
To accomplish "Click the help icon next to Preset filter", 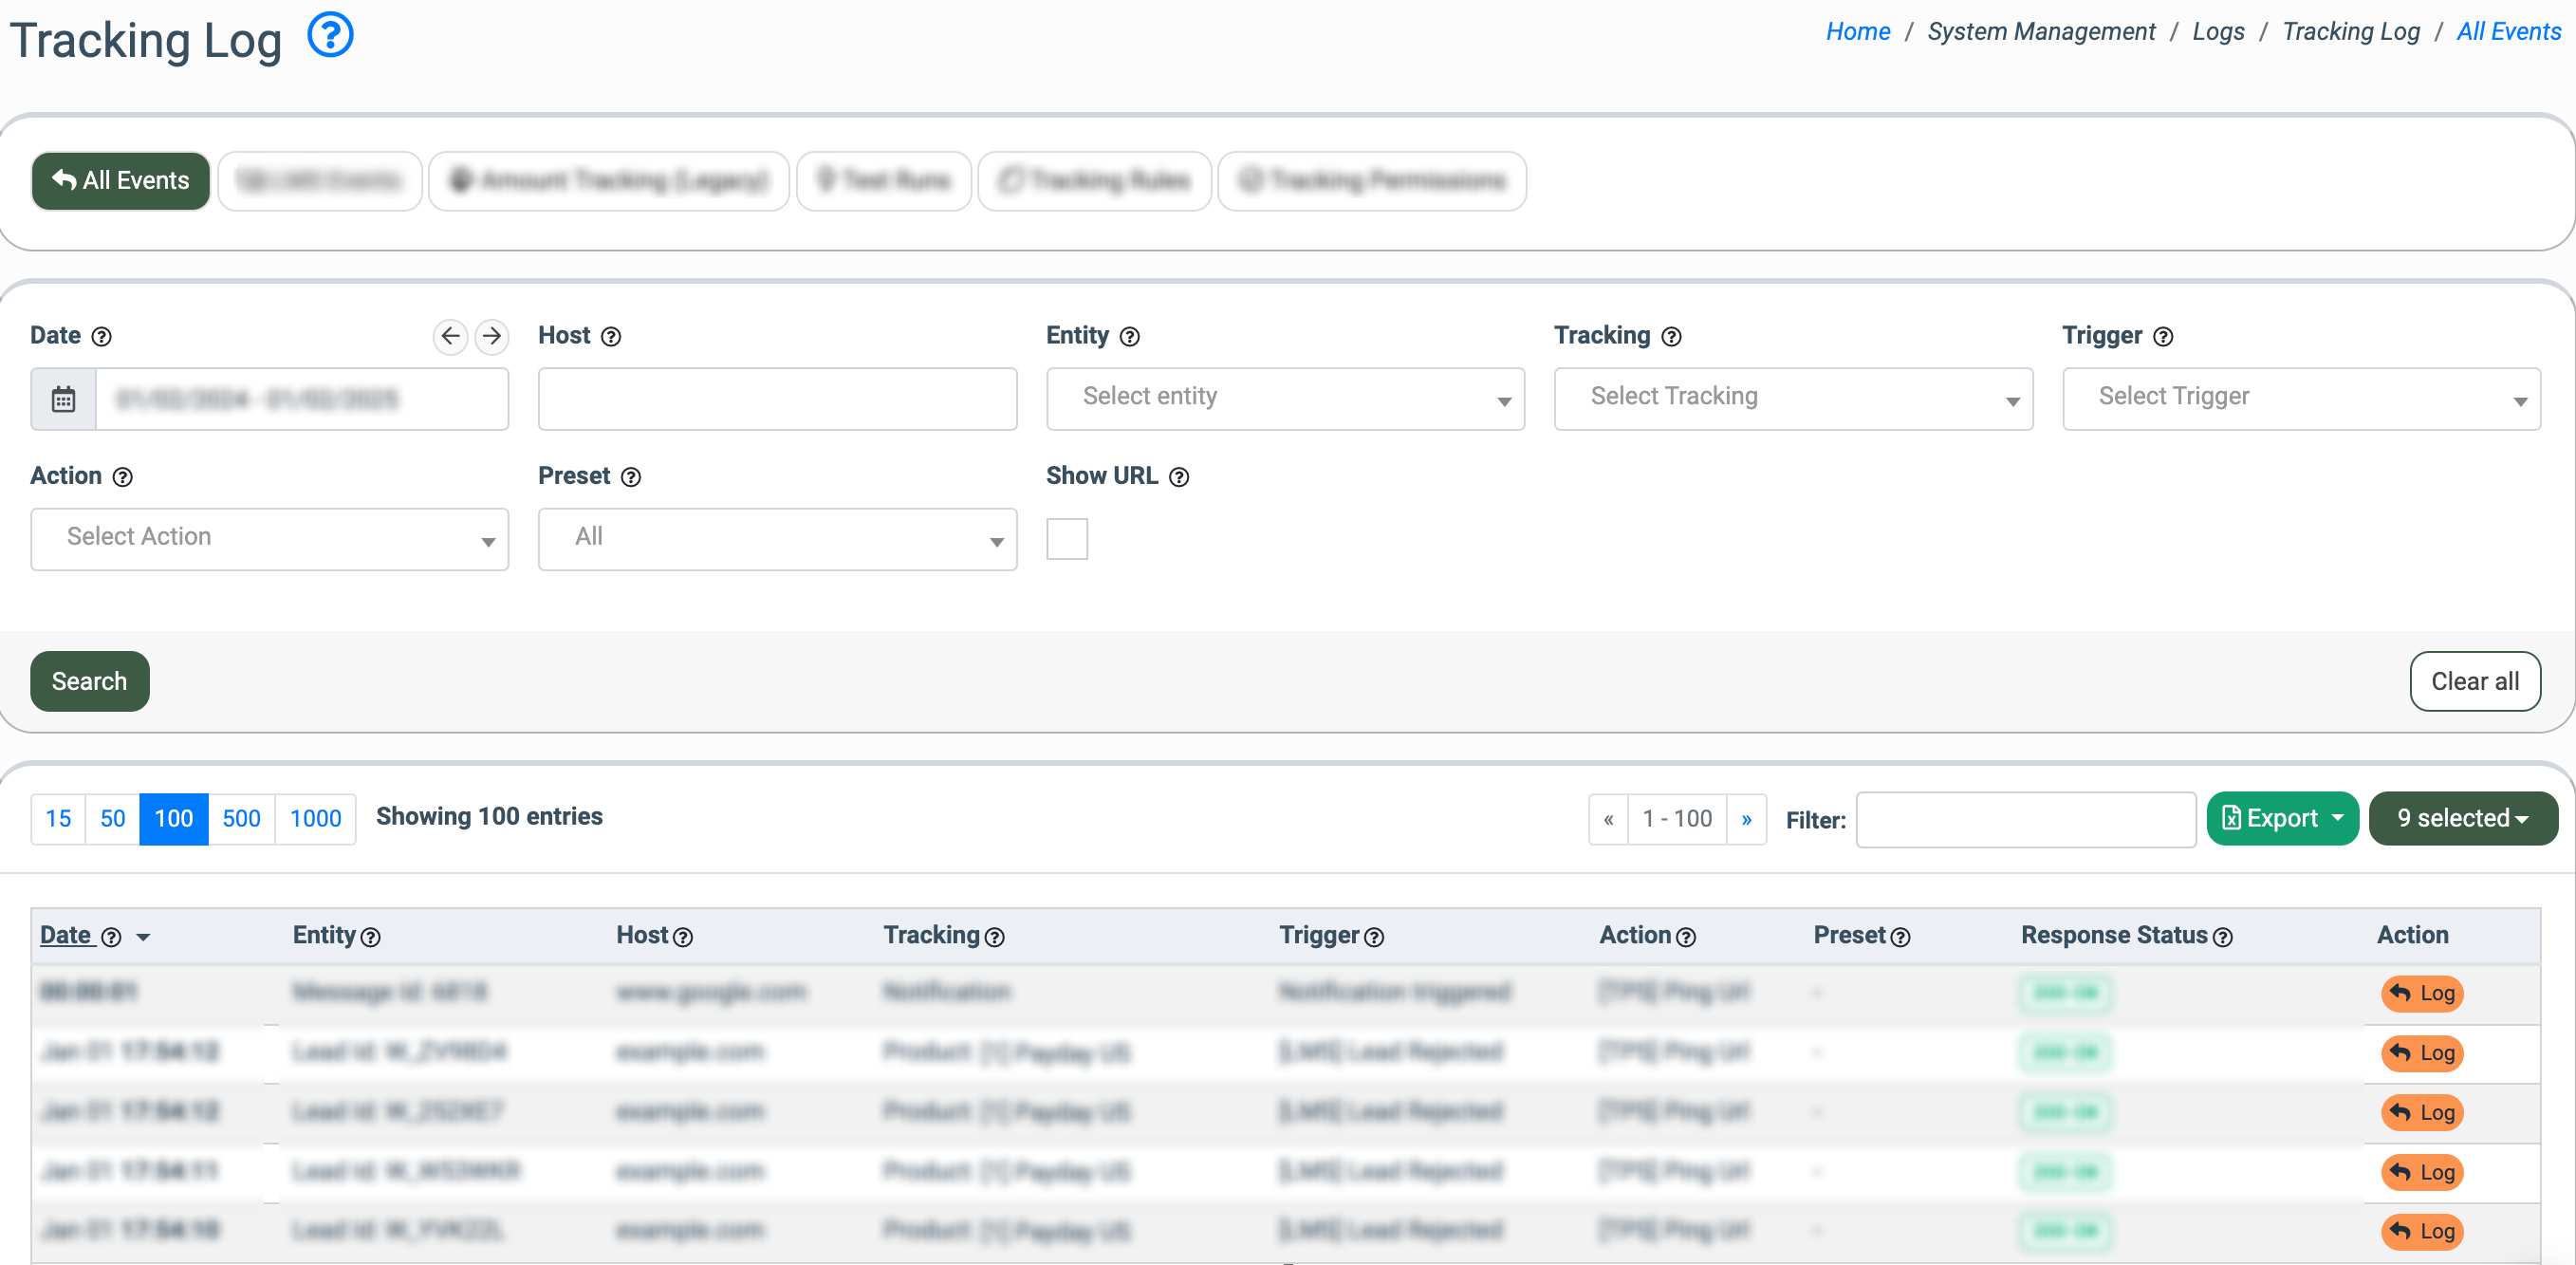I will tap(631, 477).
